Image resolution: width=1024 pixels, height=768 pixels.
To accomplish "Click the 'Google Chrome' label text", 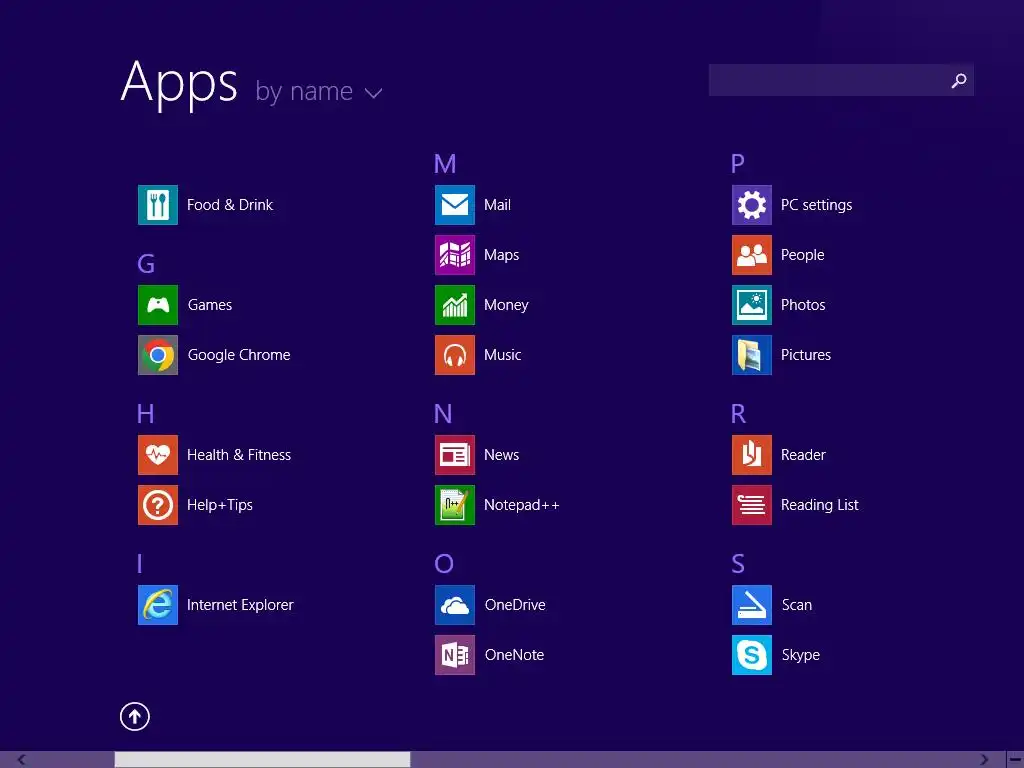I will pos(239,355).
